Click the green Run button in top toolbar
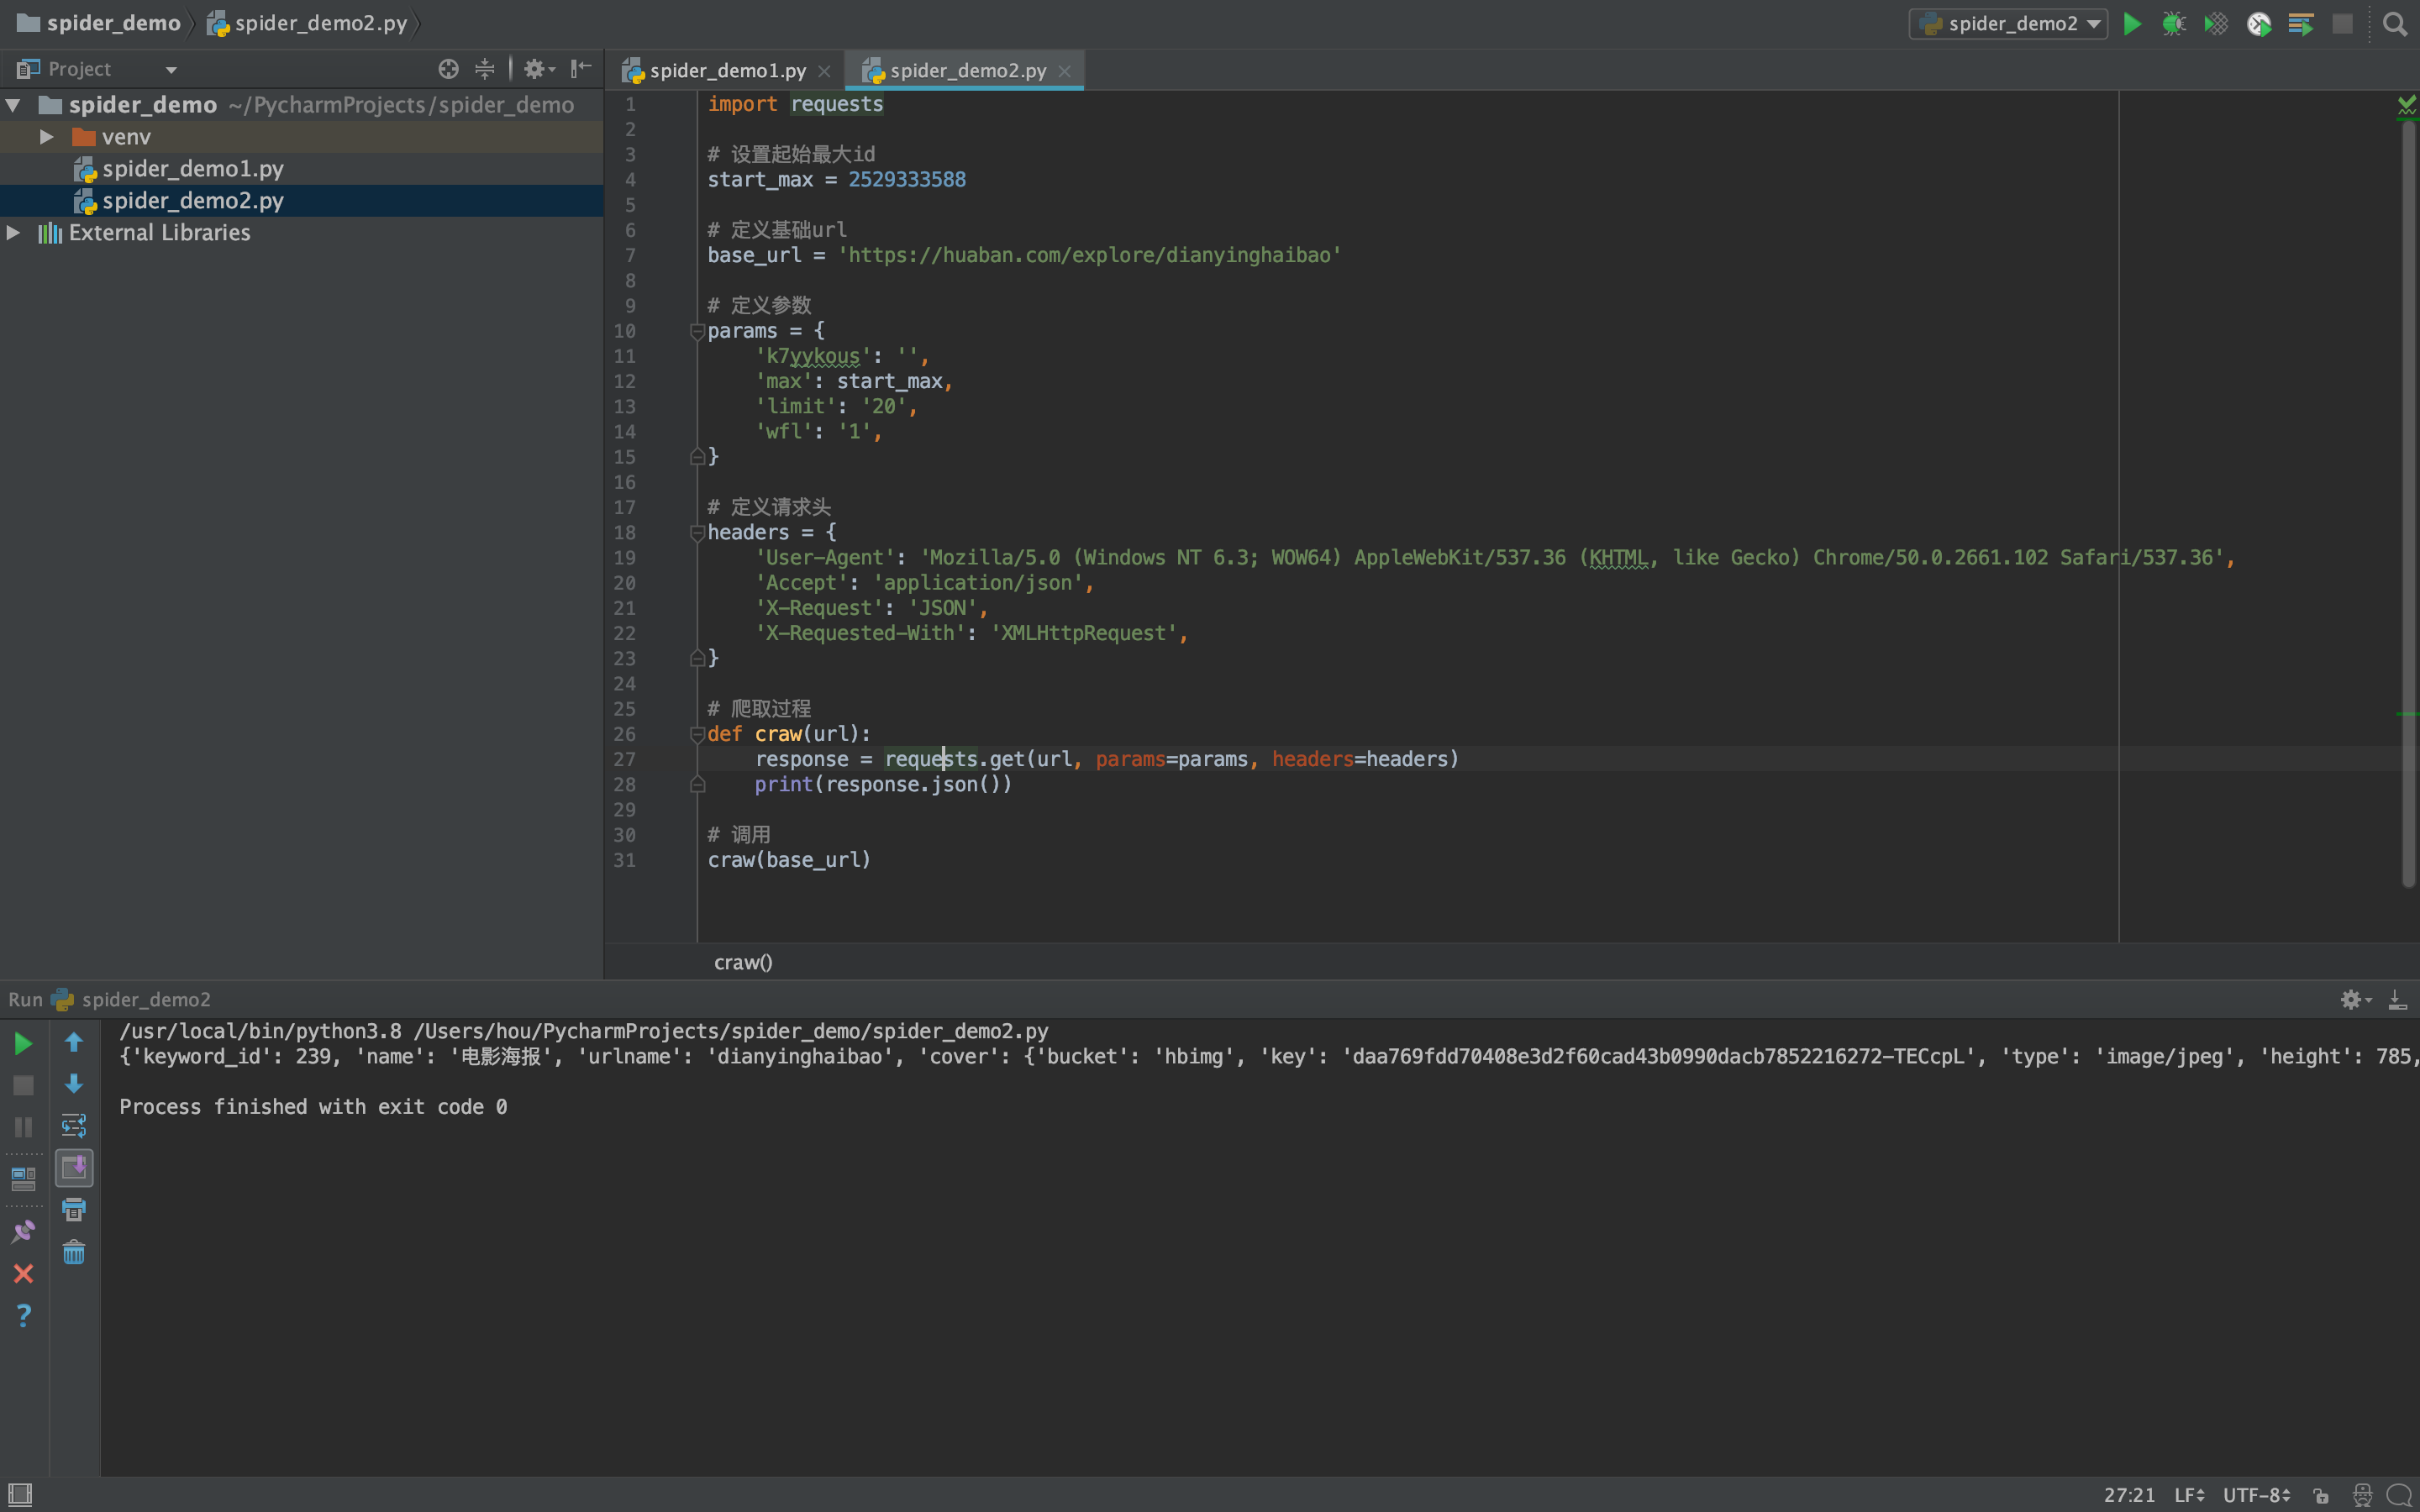 (2131, 24)
